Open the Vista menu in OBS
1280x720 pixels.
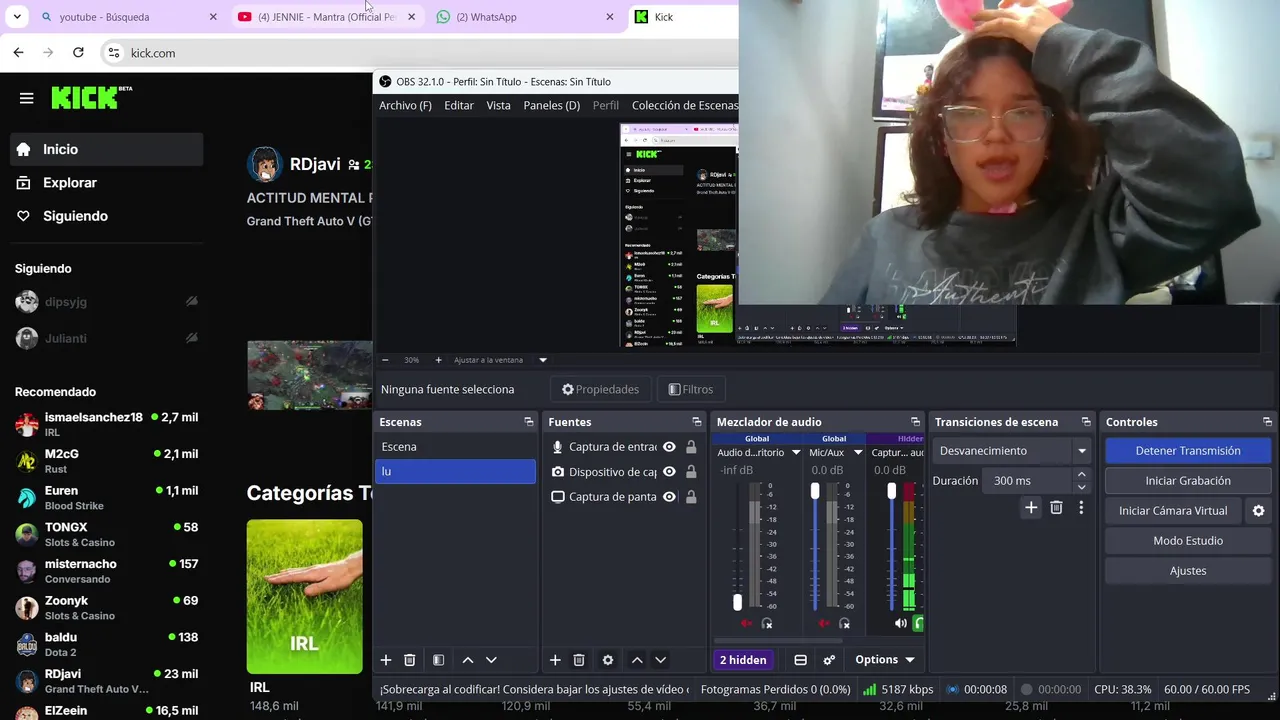[x=498, y=105]
